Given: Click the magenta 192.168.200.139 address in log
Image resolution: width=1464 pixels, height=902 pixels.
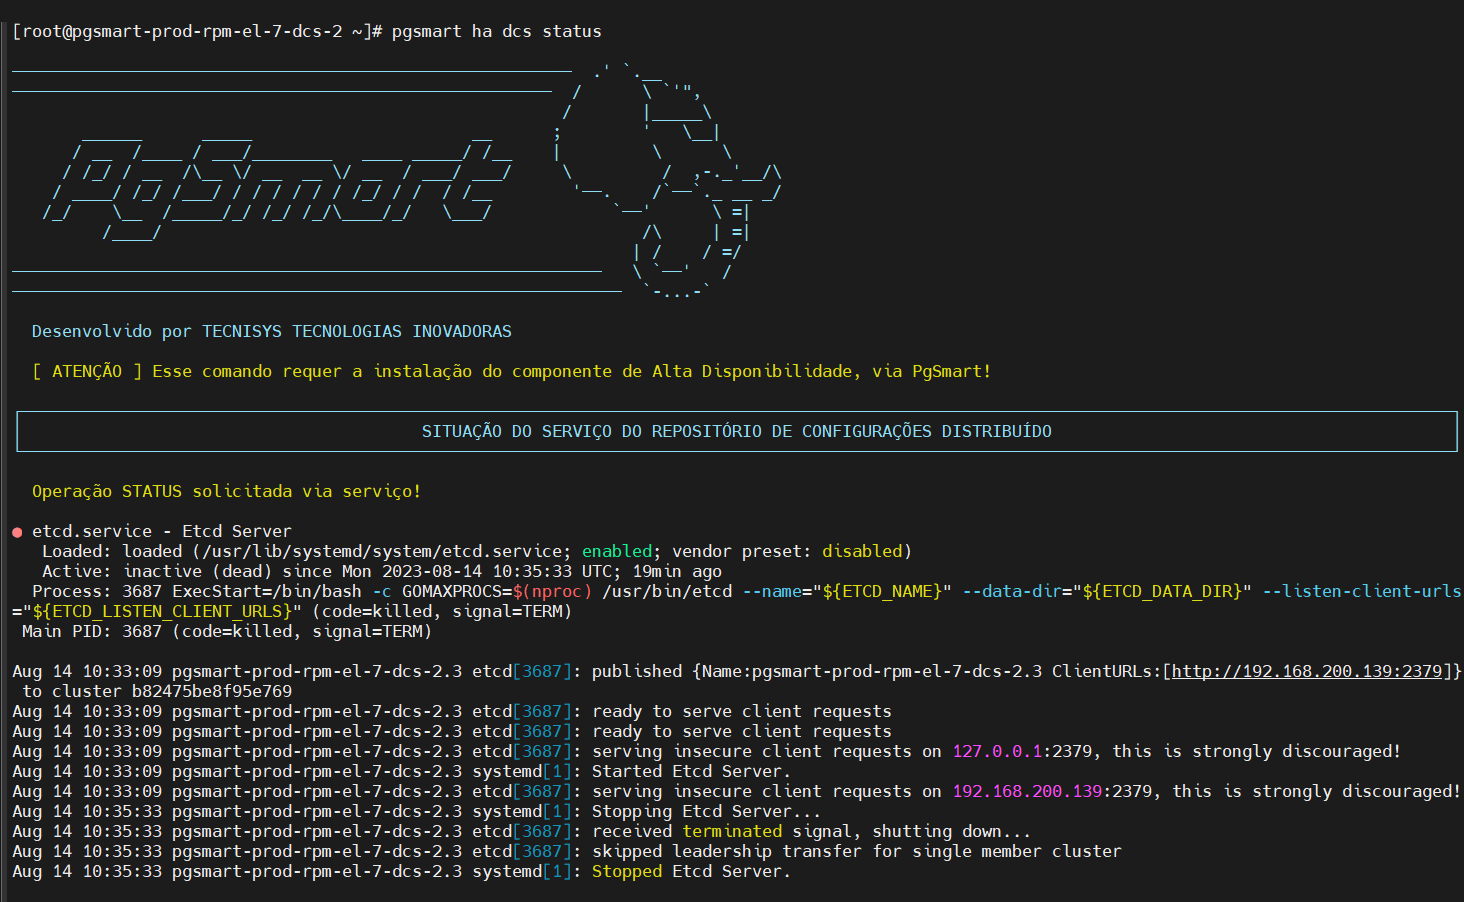Looking at the screenshot, I should [1027, 791].
